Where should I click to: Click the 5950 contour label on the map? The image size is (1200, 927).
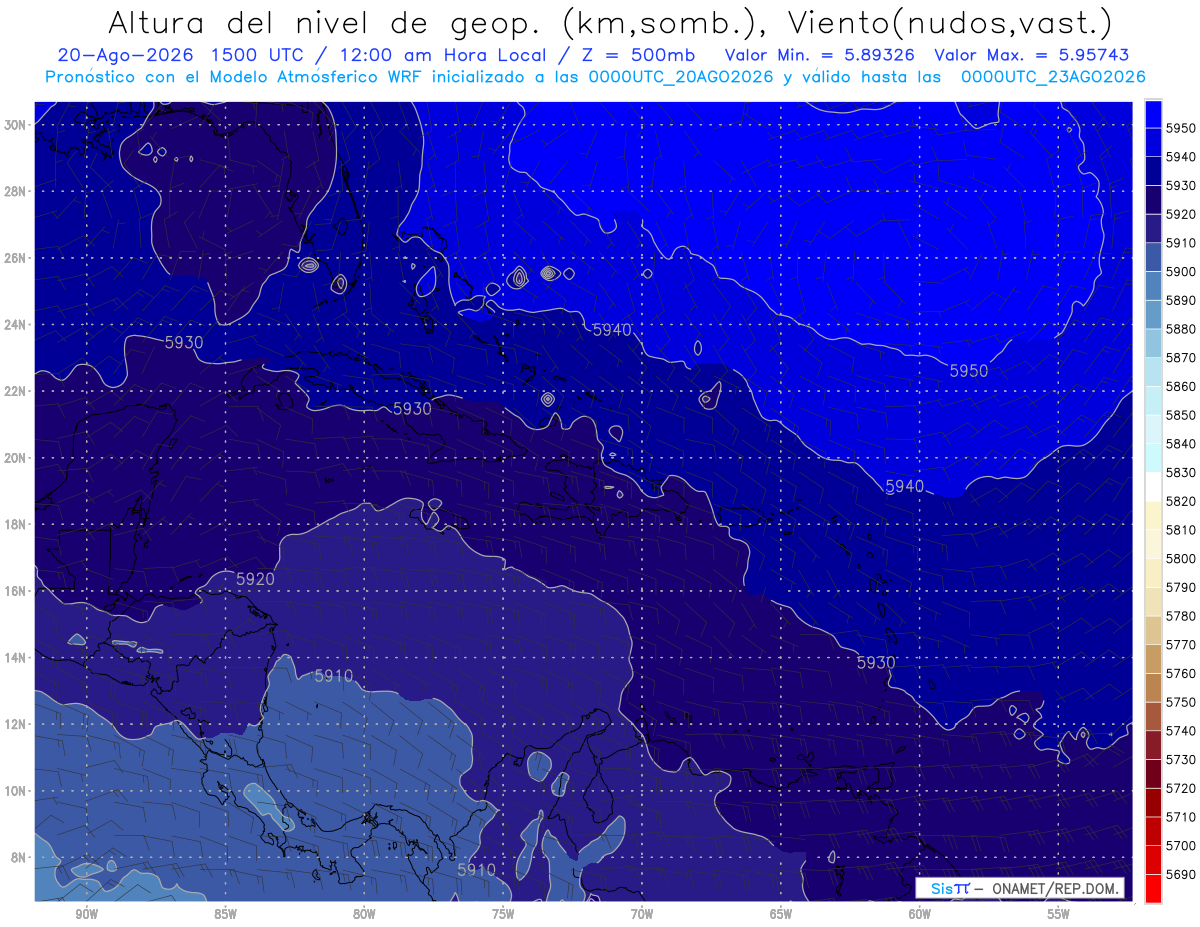[968, 371]
